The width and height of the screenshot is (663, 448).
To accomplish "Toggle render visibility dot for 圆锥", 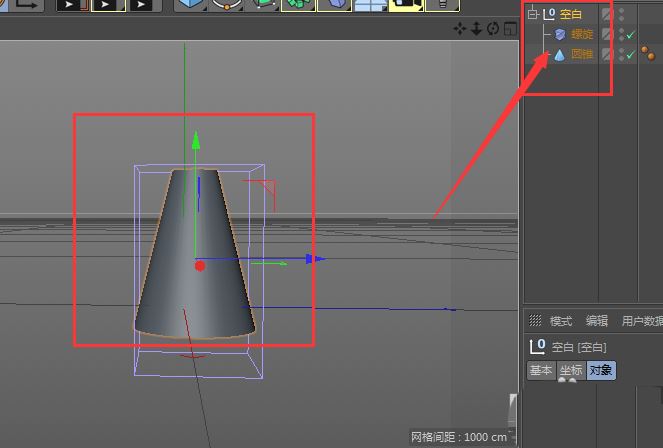I will pos(621,58).
